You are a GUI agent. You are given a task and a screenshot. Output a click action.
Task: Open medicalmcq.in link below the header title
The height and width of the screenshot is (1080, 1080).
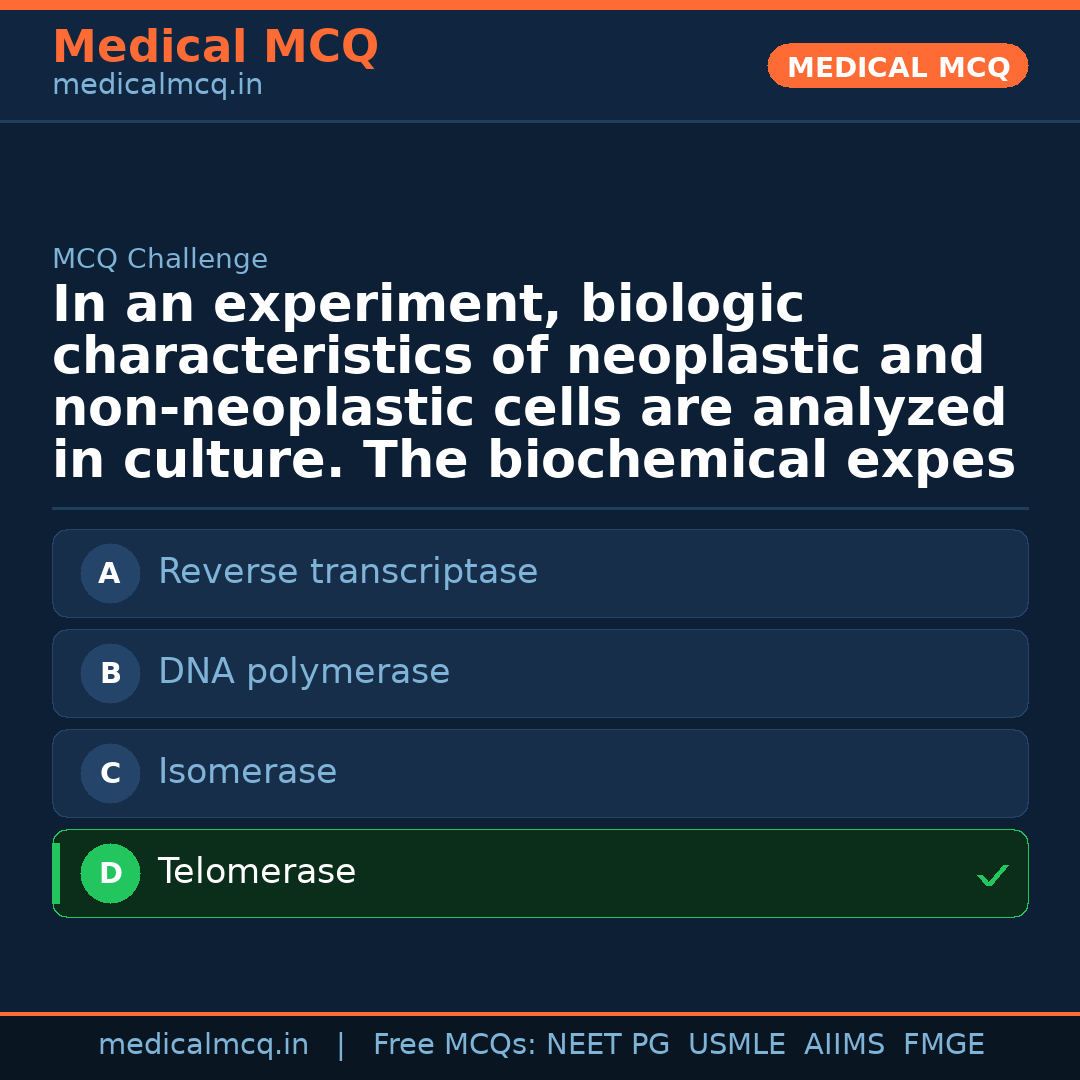coord(157,85)
